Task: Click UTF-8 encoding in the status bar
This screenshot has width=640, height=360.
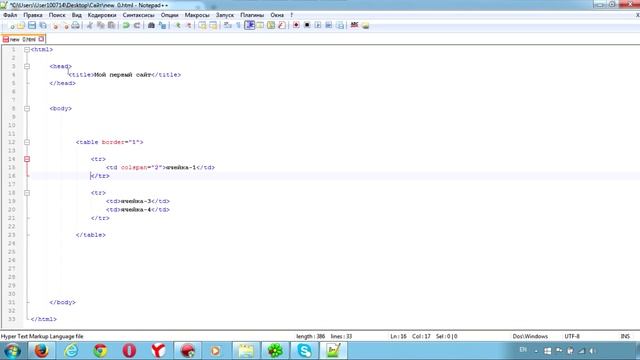Action: [x=572, y=336]
